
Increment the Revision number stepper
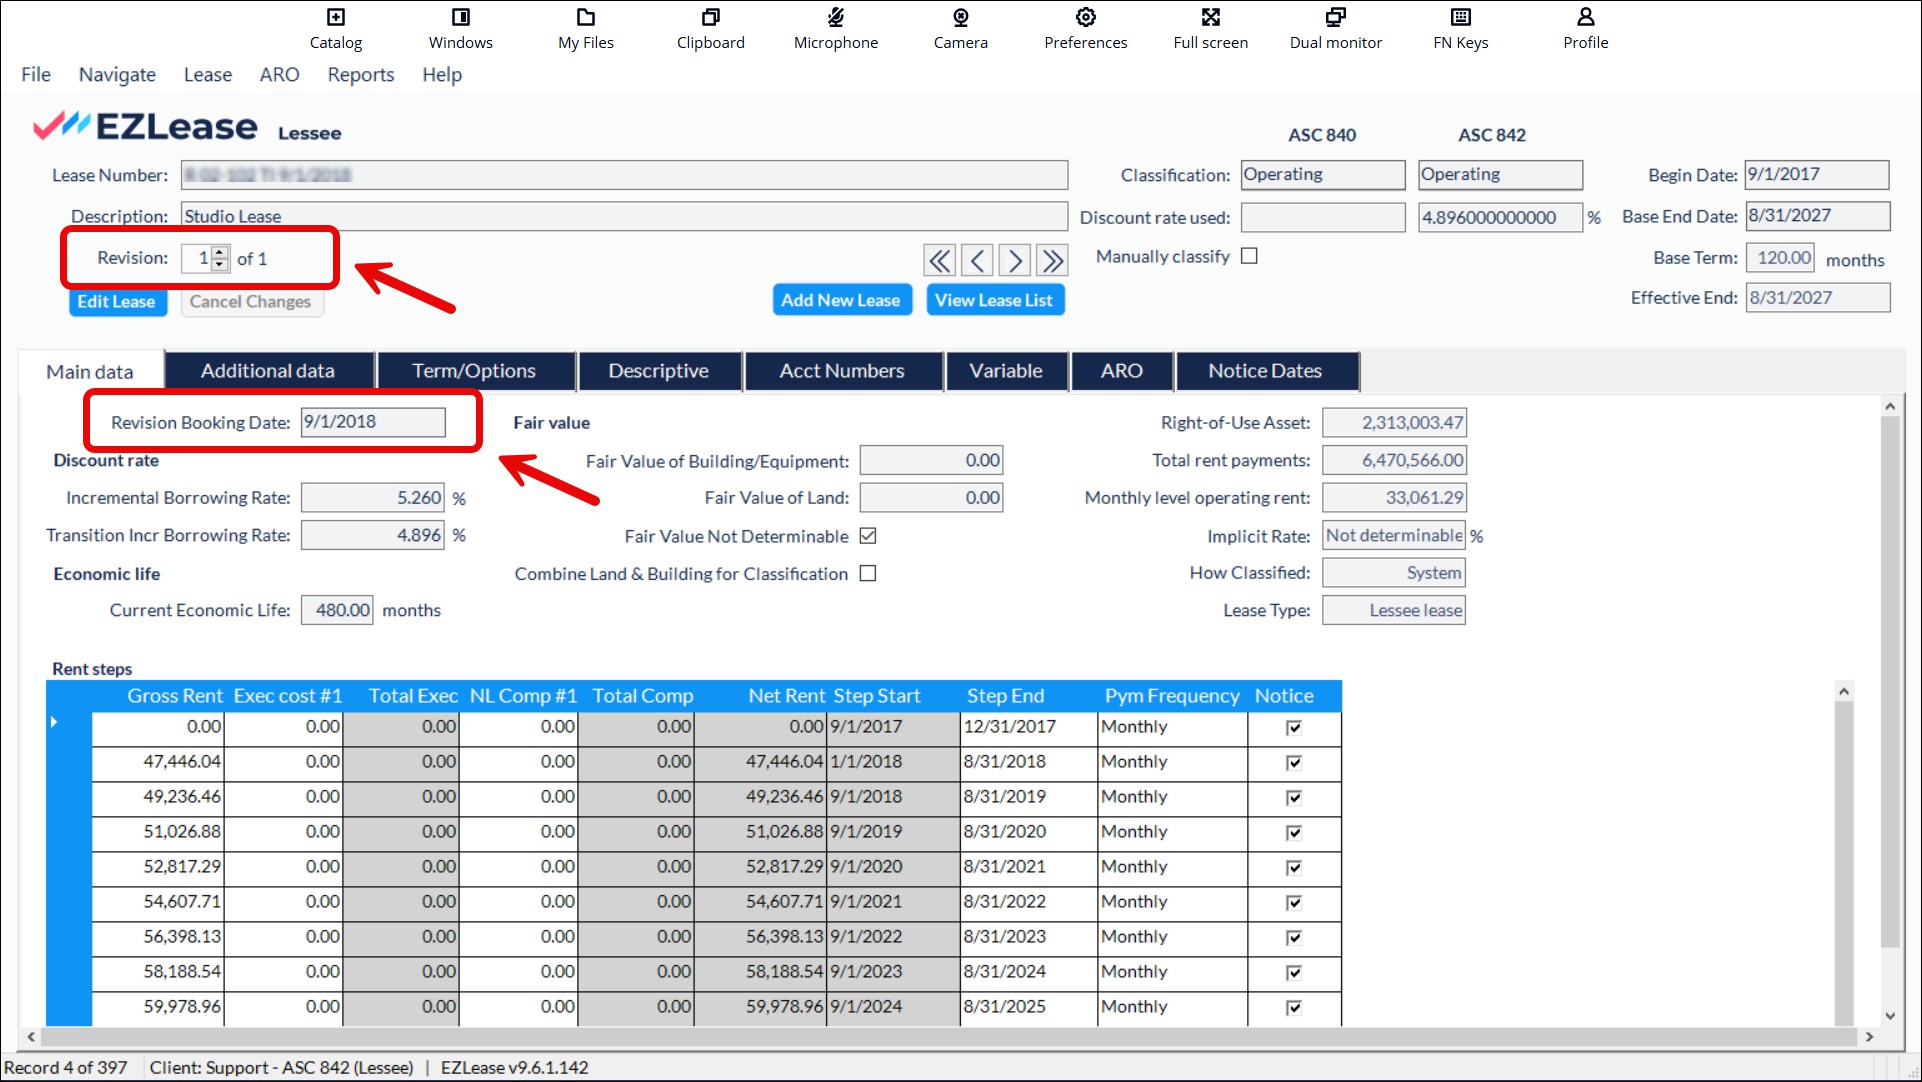(x=220, y=252)
